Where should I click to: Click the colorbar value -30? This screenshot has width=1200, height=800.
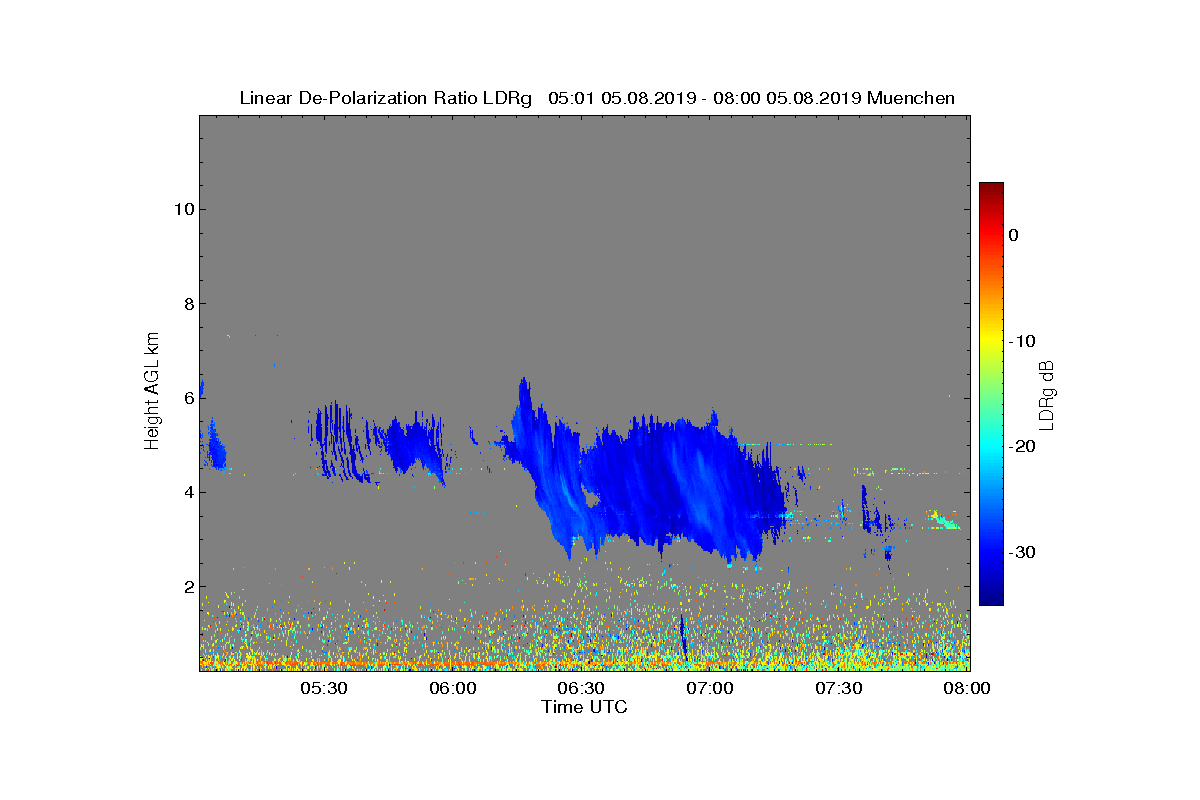point(1021,552)
